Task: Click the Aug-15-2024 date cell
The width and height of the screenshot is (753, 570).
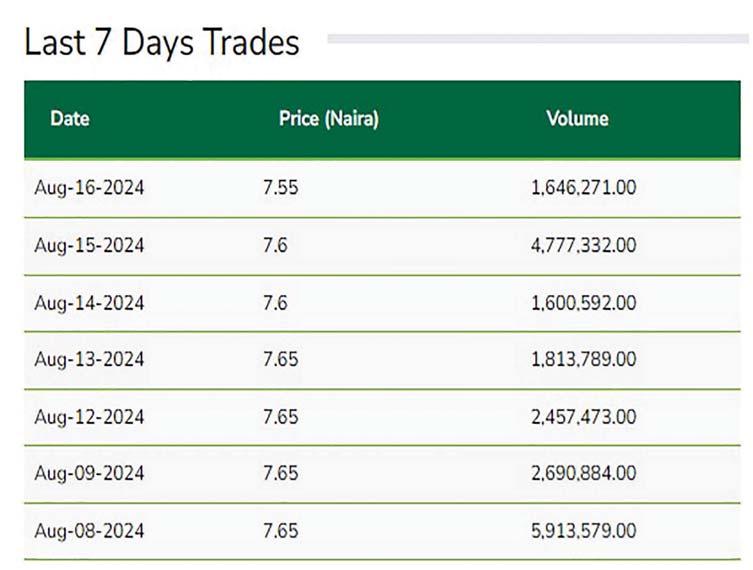Action: [89, 245]
